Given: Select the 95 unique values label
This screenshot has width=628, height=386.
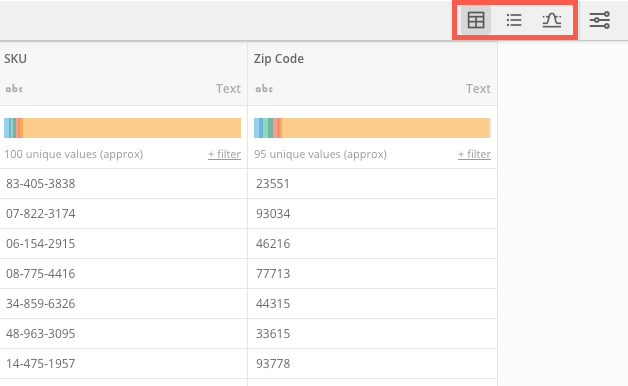Looking at the screenshot, I should [320, 154].
